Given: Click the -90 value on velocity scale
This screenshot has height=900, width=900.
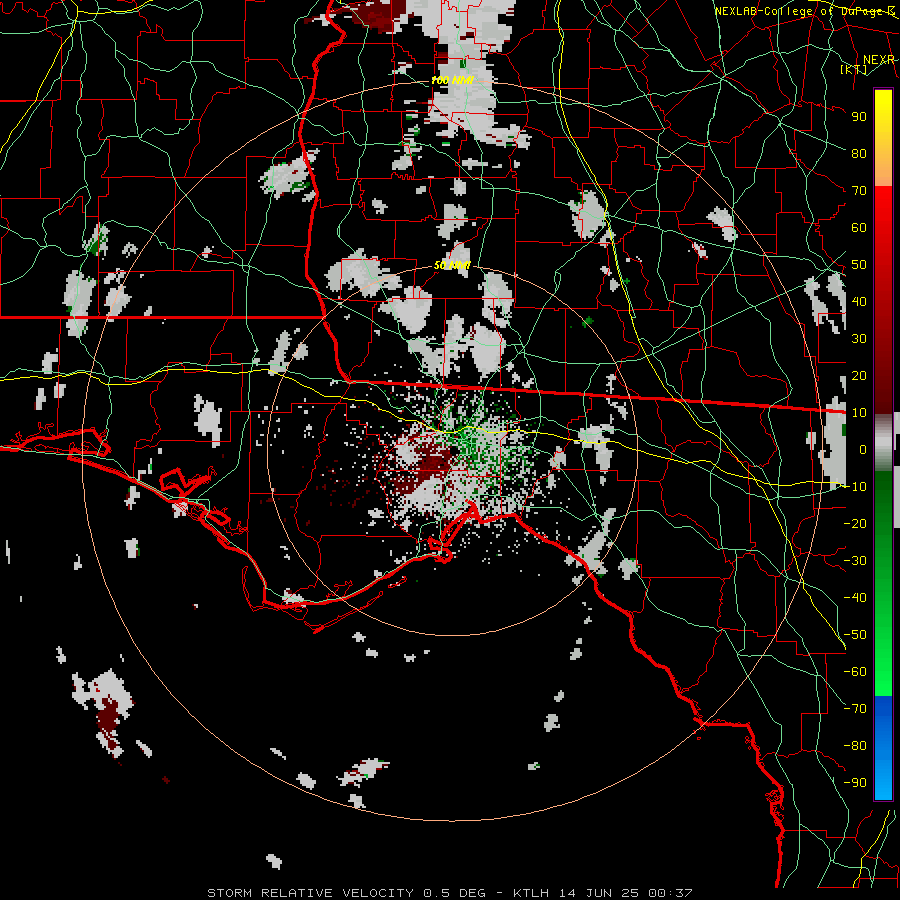Looking at the screenshot, I should [855, 783].
